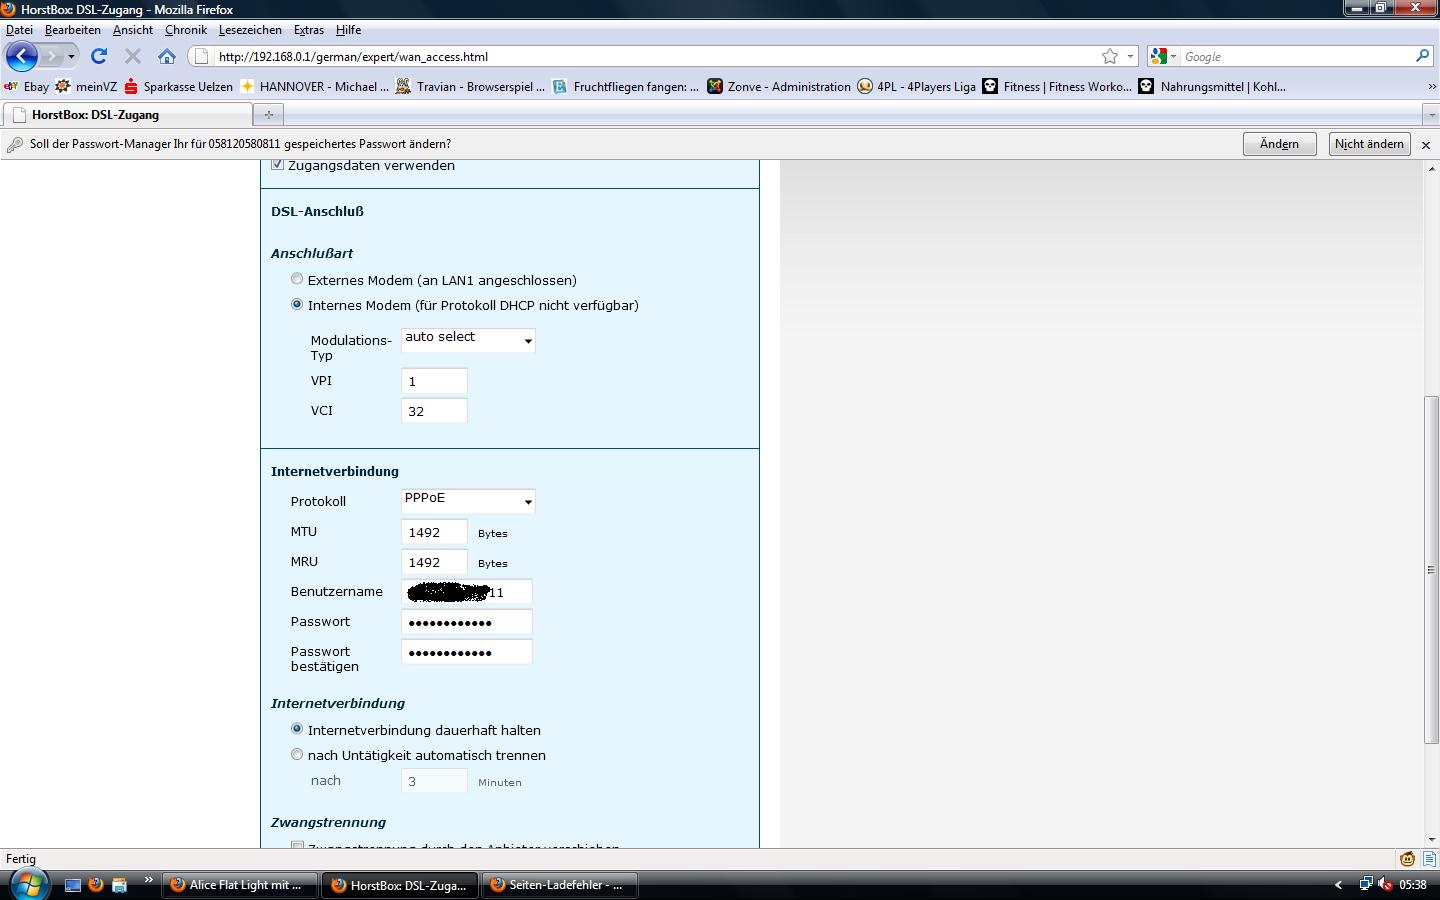Open the Windows Start menu
This screenshot has width=1440, height=900.
pos(28,884)
